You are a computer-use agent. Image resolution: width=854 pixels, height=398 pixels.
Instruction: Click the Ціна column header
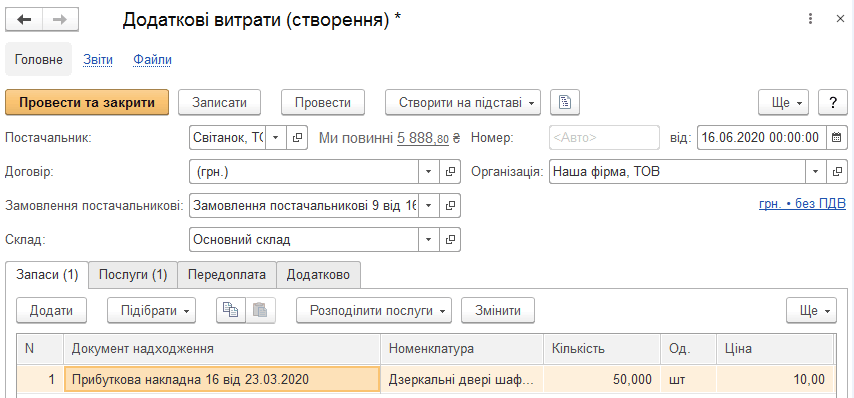pos(775,349)
